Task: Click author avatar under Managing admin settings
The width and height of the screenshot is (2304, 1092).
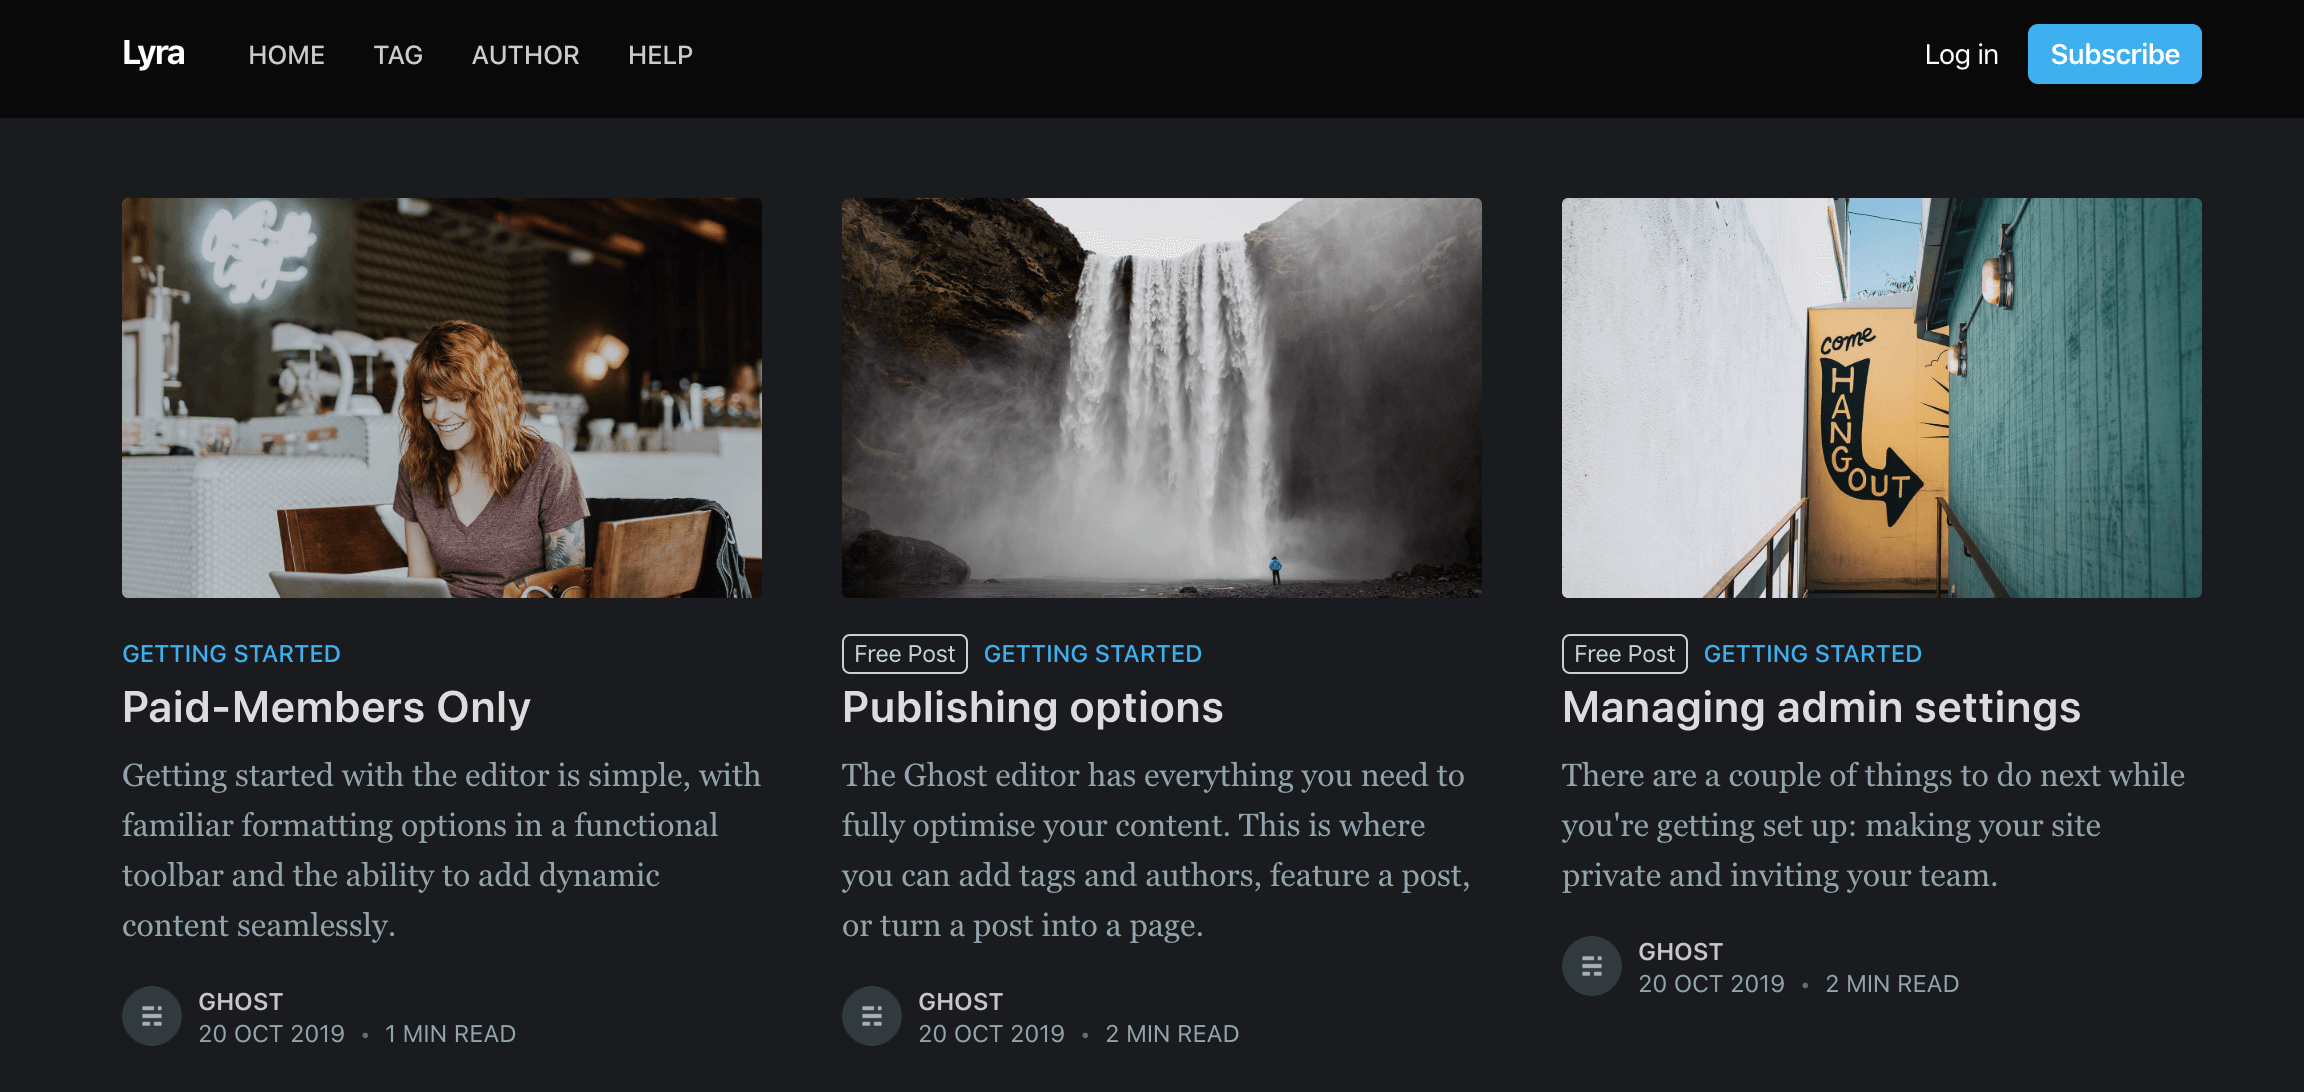Action: click(1592, 966)
